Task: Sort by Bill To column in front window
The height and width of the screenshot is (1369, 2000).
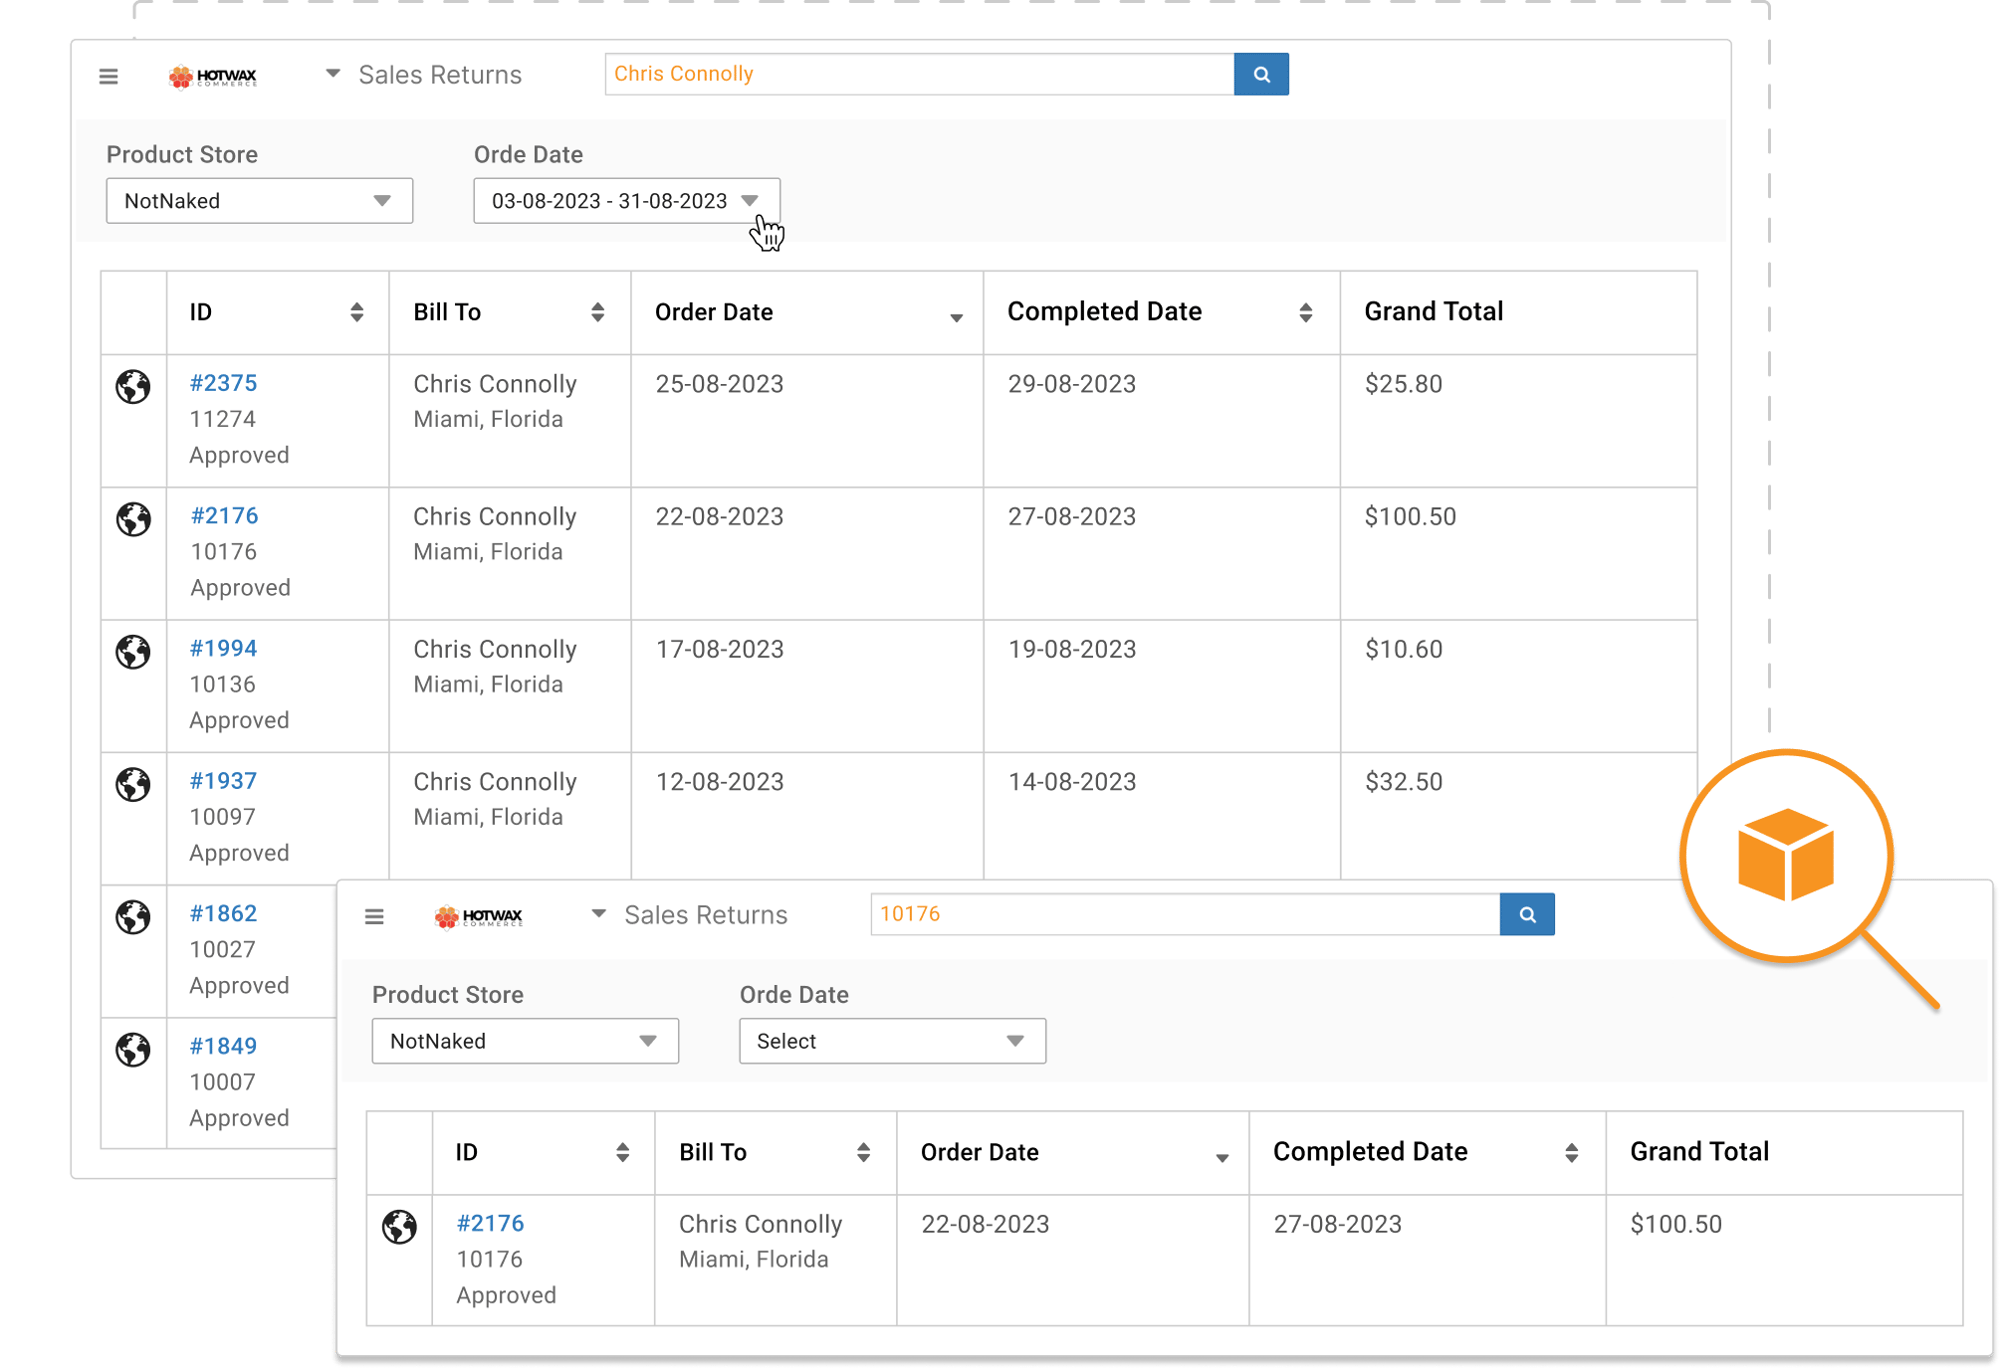Action: (x=864, y=1152)
